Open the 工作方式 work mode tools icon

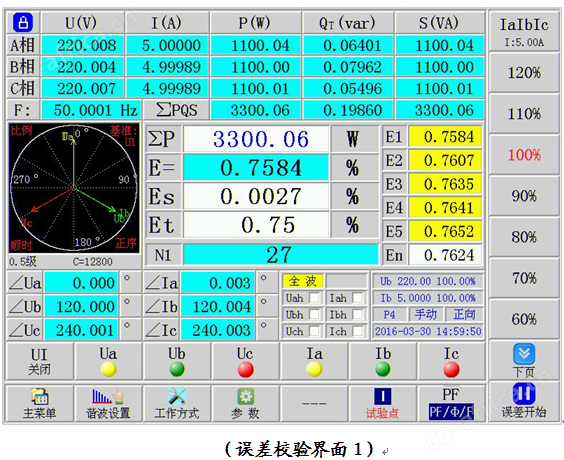[177, 397]
